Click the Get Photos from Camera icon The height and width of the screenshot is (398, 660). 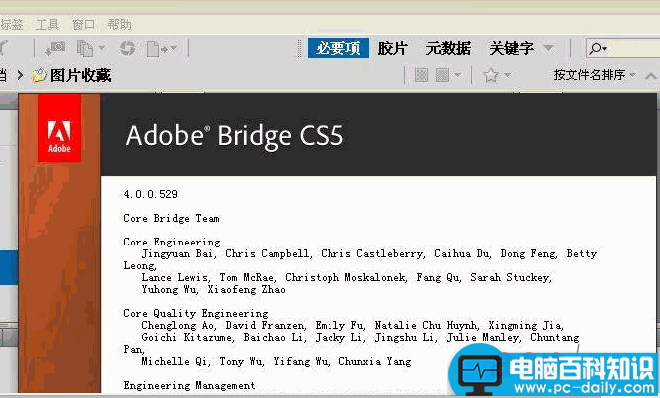[55, 48]
